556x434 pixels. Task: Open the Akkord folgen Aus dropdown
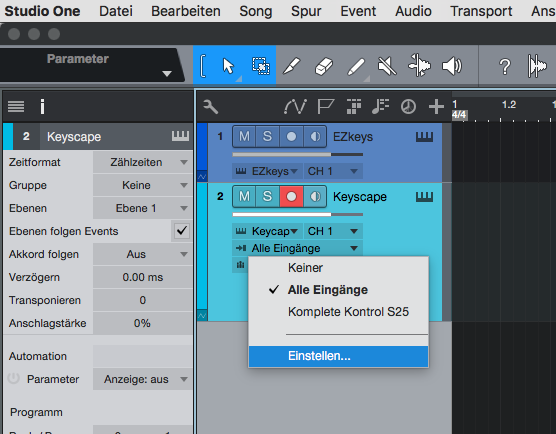(143, 254)
